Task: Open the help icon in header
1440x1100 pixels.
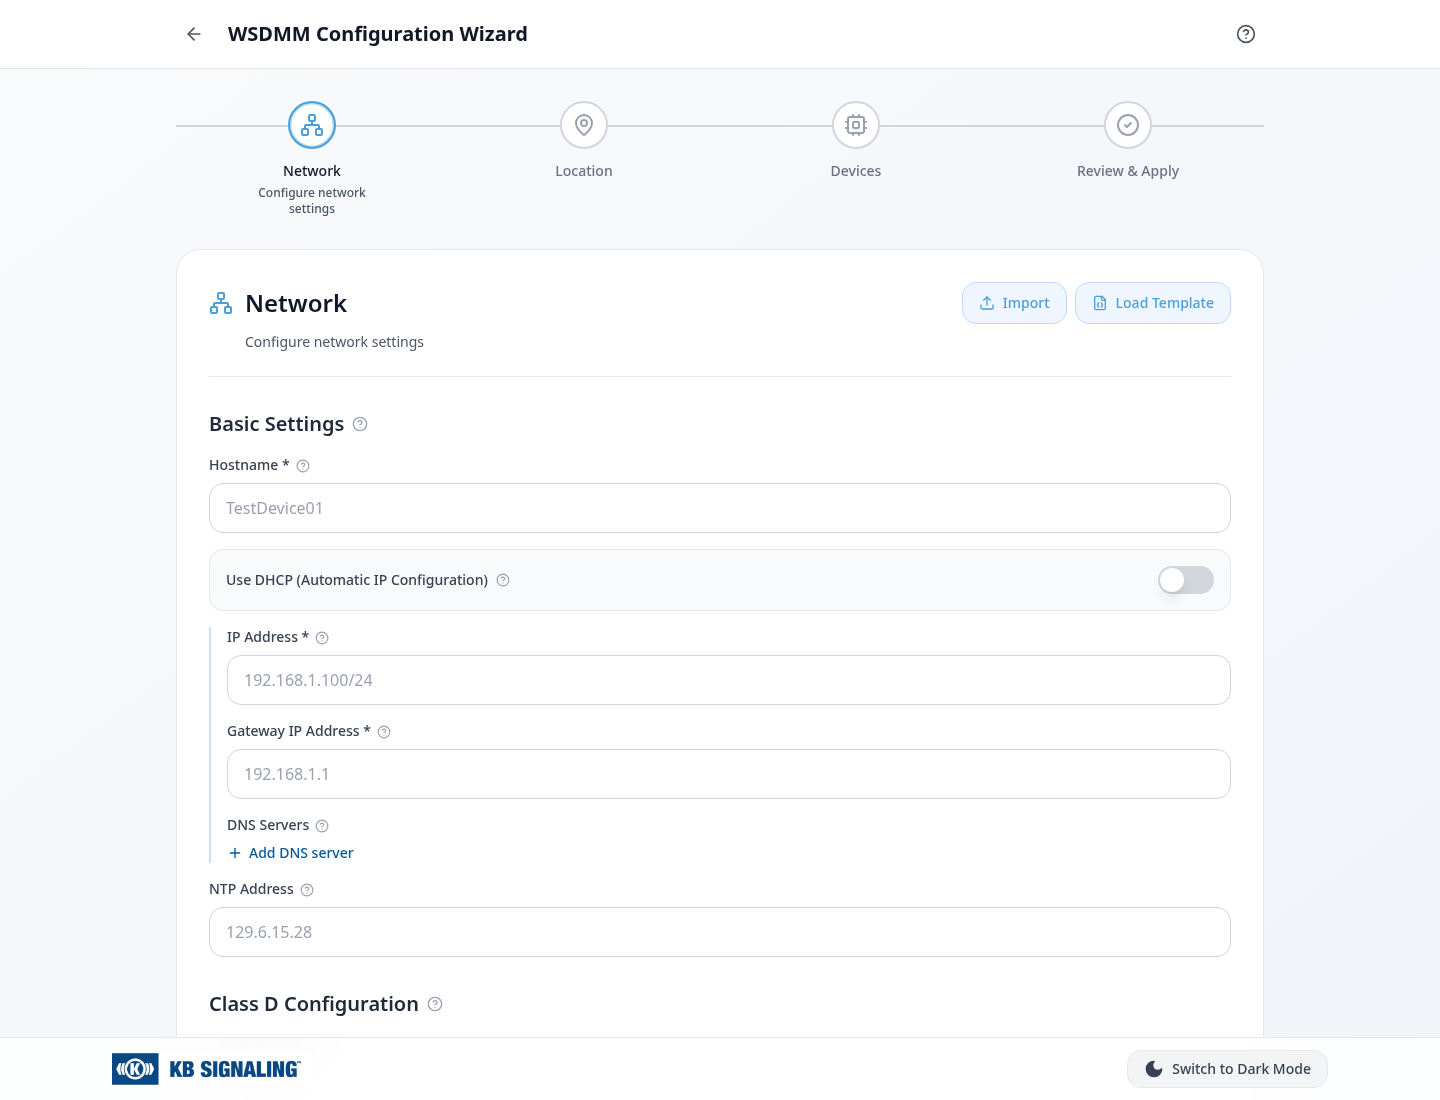Action: [x=1246, y=34]
